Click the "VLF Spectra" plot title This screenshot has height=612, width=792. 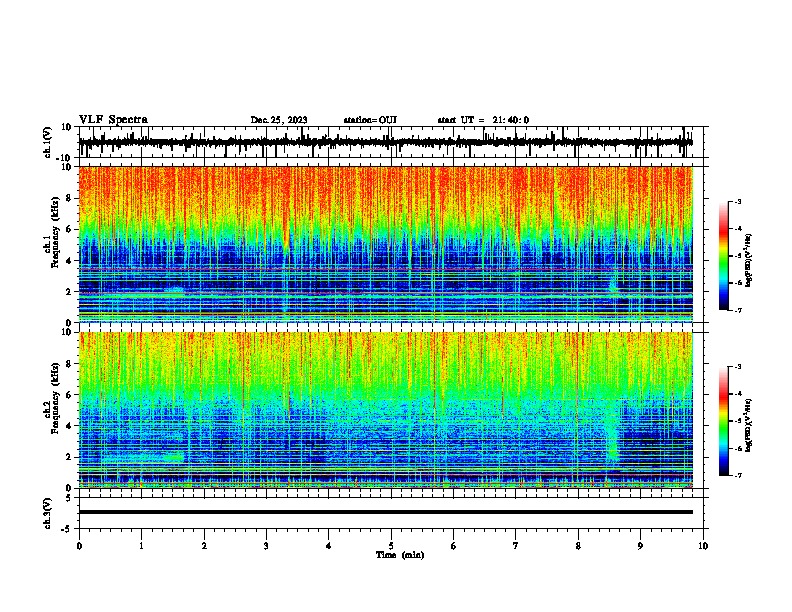tap(113, 120)
